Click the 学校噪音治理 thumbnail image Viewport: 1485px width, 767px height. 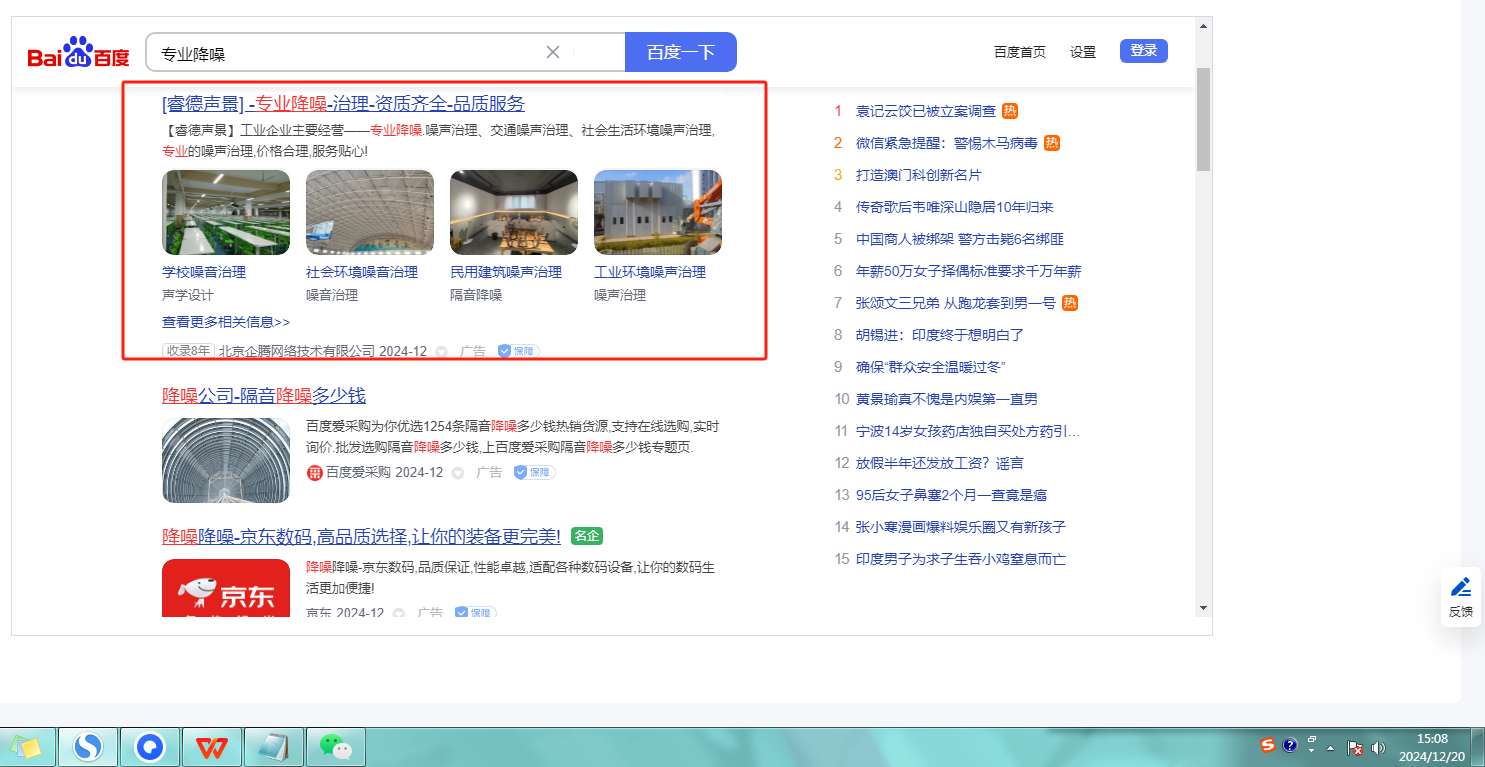[x=226, y=212]
